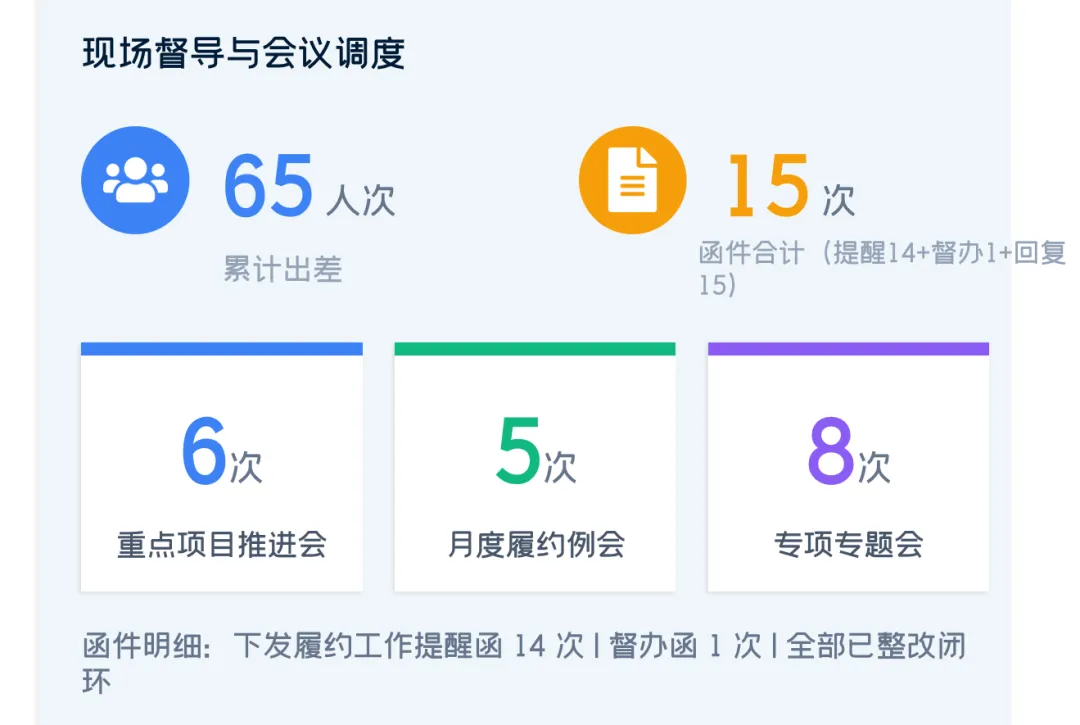Click the 专项专题会 label text
Image resolution: width=1080 pixels, height=725 pixels.
pyautogui.click(x=849, y=545)
